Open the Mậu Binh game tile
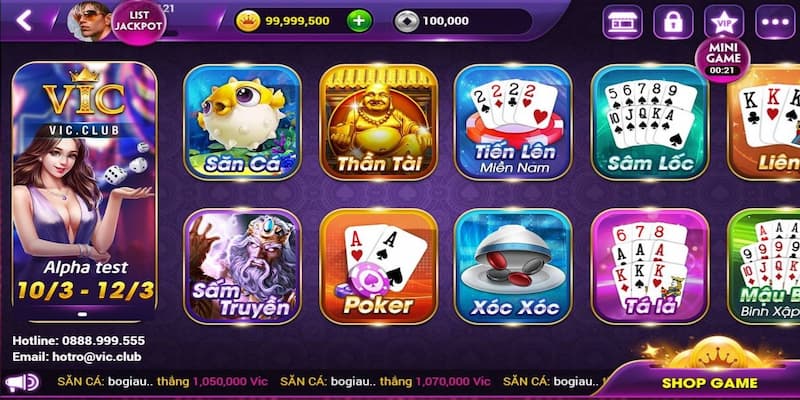The height and width of the screenshot is (400, 800). click(764, 266)
